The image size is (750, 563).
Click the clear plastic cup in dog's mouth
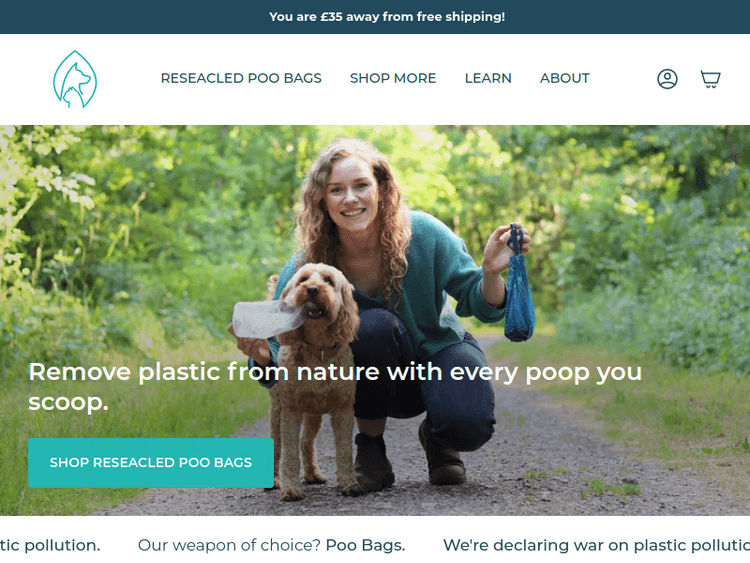coord(267,318)
